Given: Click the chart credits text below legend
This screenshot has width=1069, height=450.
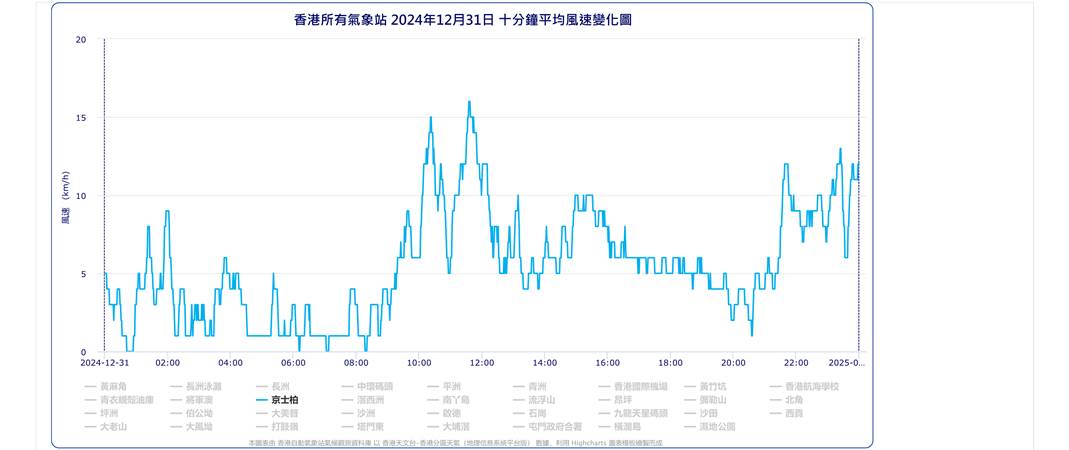Looking at the screenshot, I should pyautogui.click(x=455, y=442).
